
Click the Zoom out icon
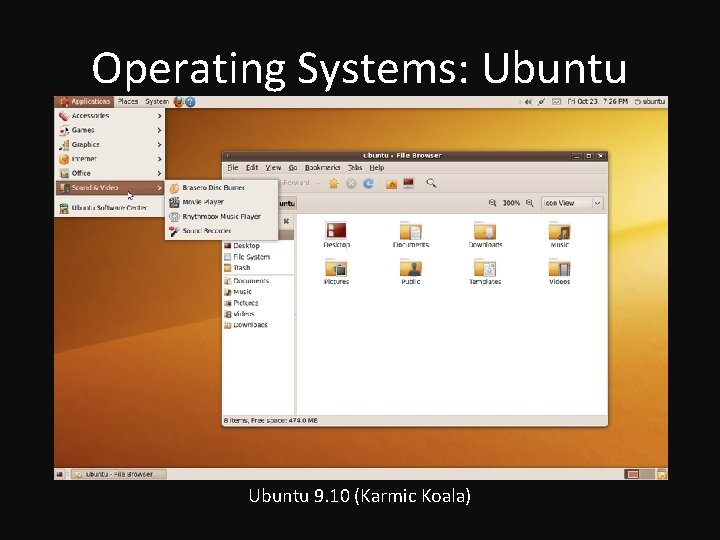pyautogui.click(x=492, y=203)
